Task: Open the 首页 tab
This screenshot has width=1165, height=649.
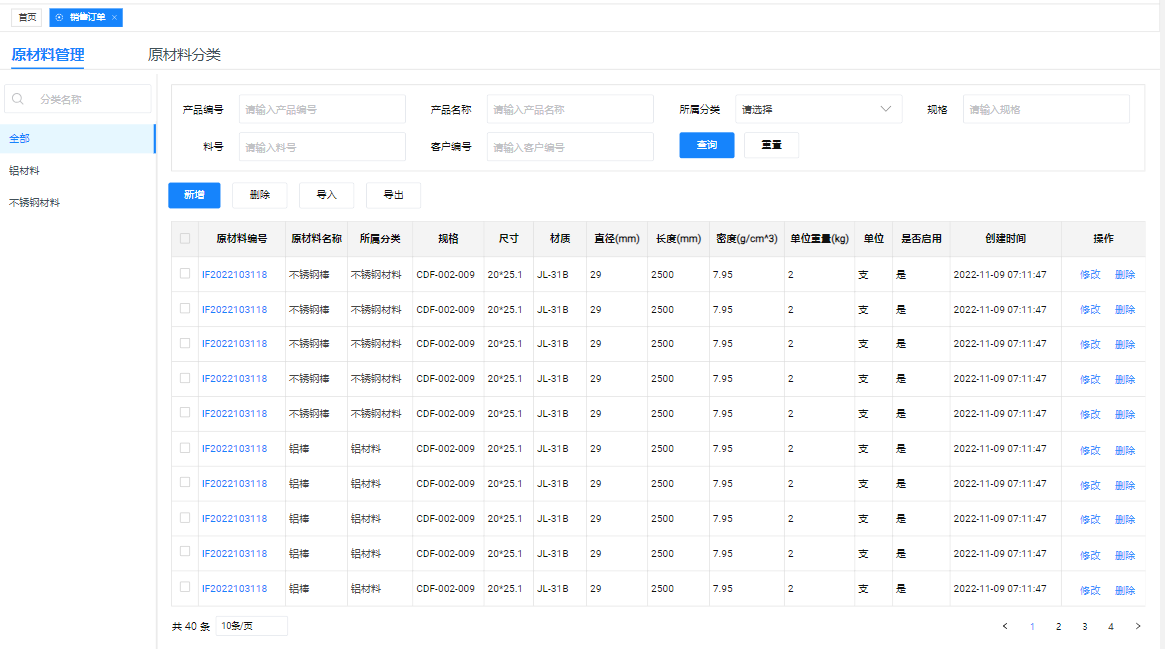Action: pos(27,18)
